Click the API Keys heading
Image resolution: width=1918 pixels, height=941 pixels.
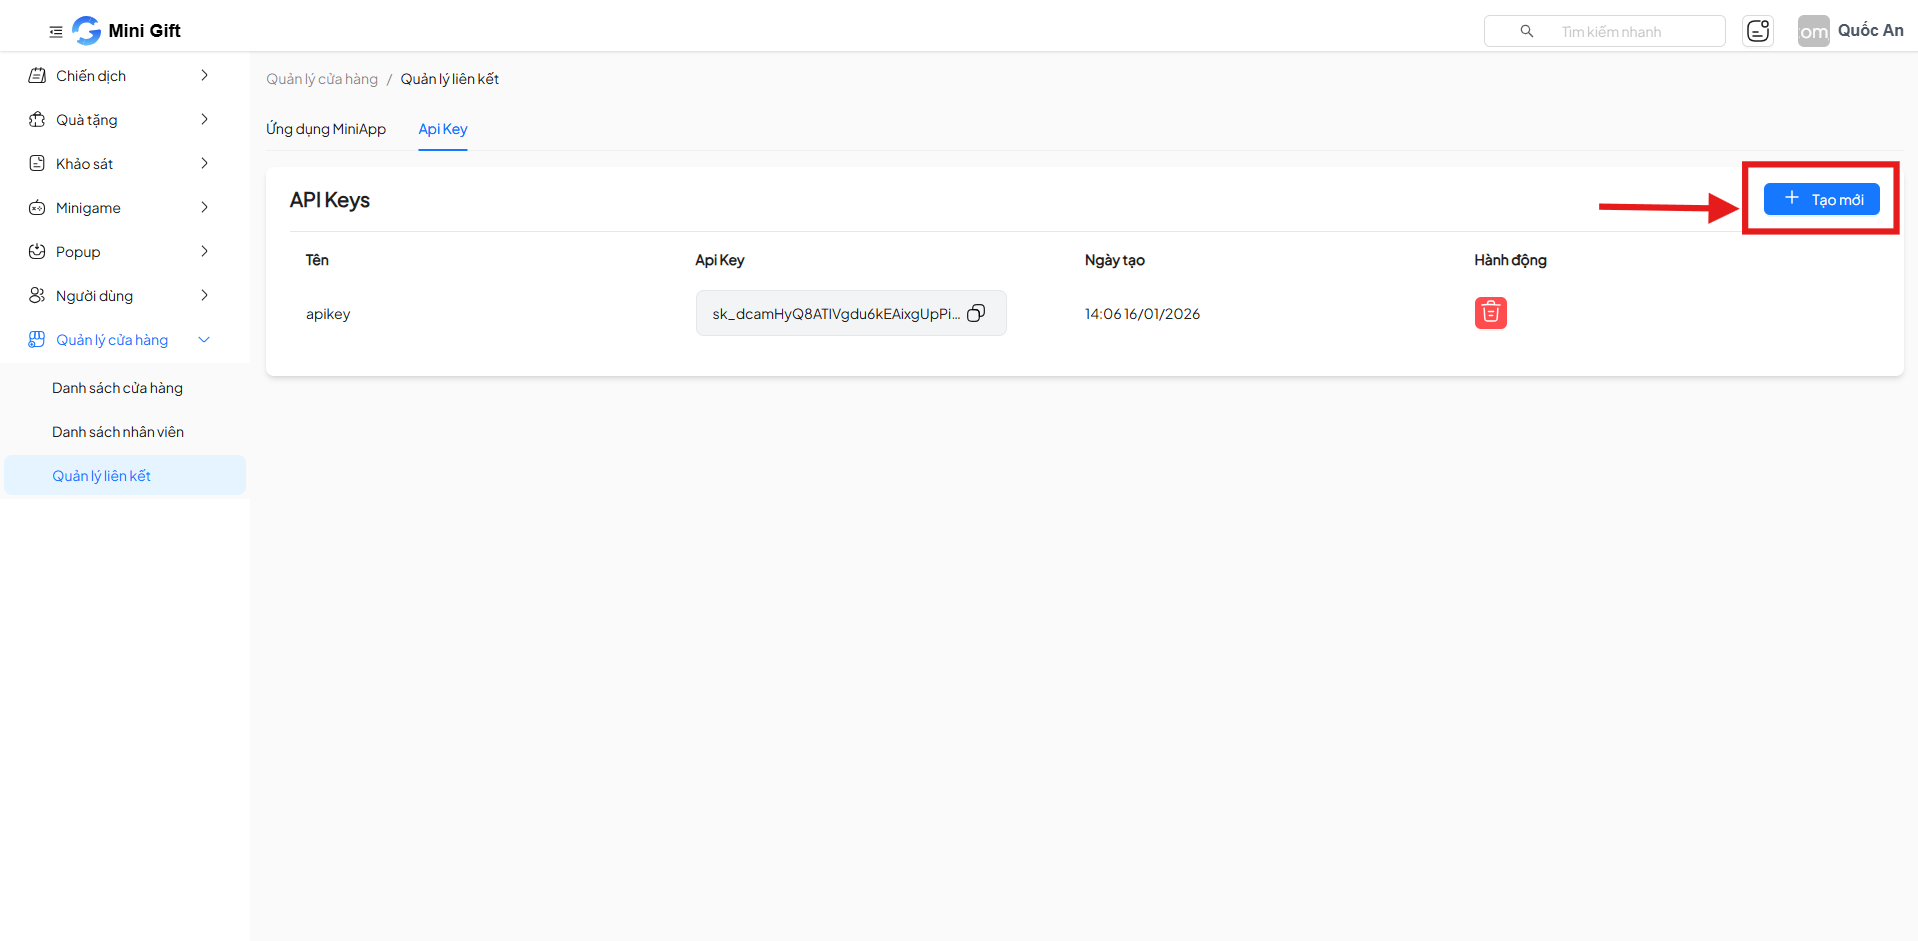click(x=330, y=200)
